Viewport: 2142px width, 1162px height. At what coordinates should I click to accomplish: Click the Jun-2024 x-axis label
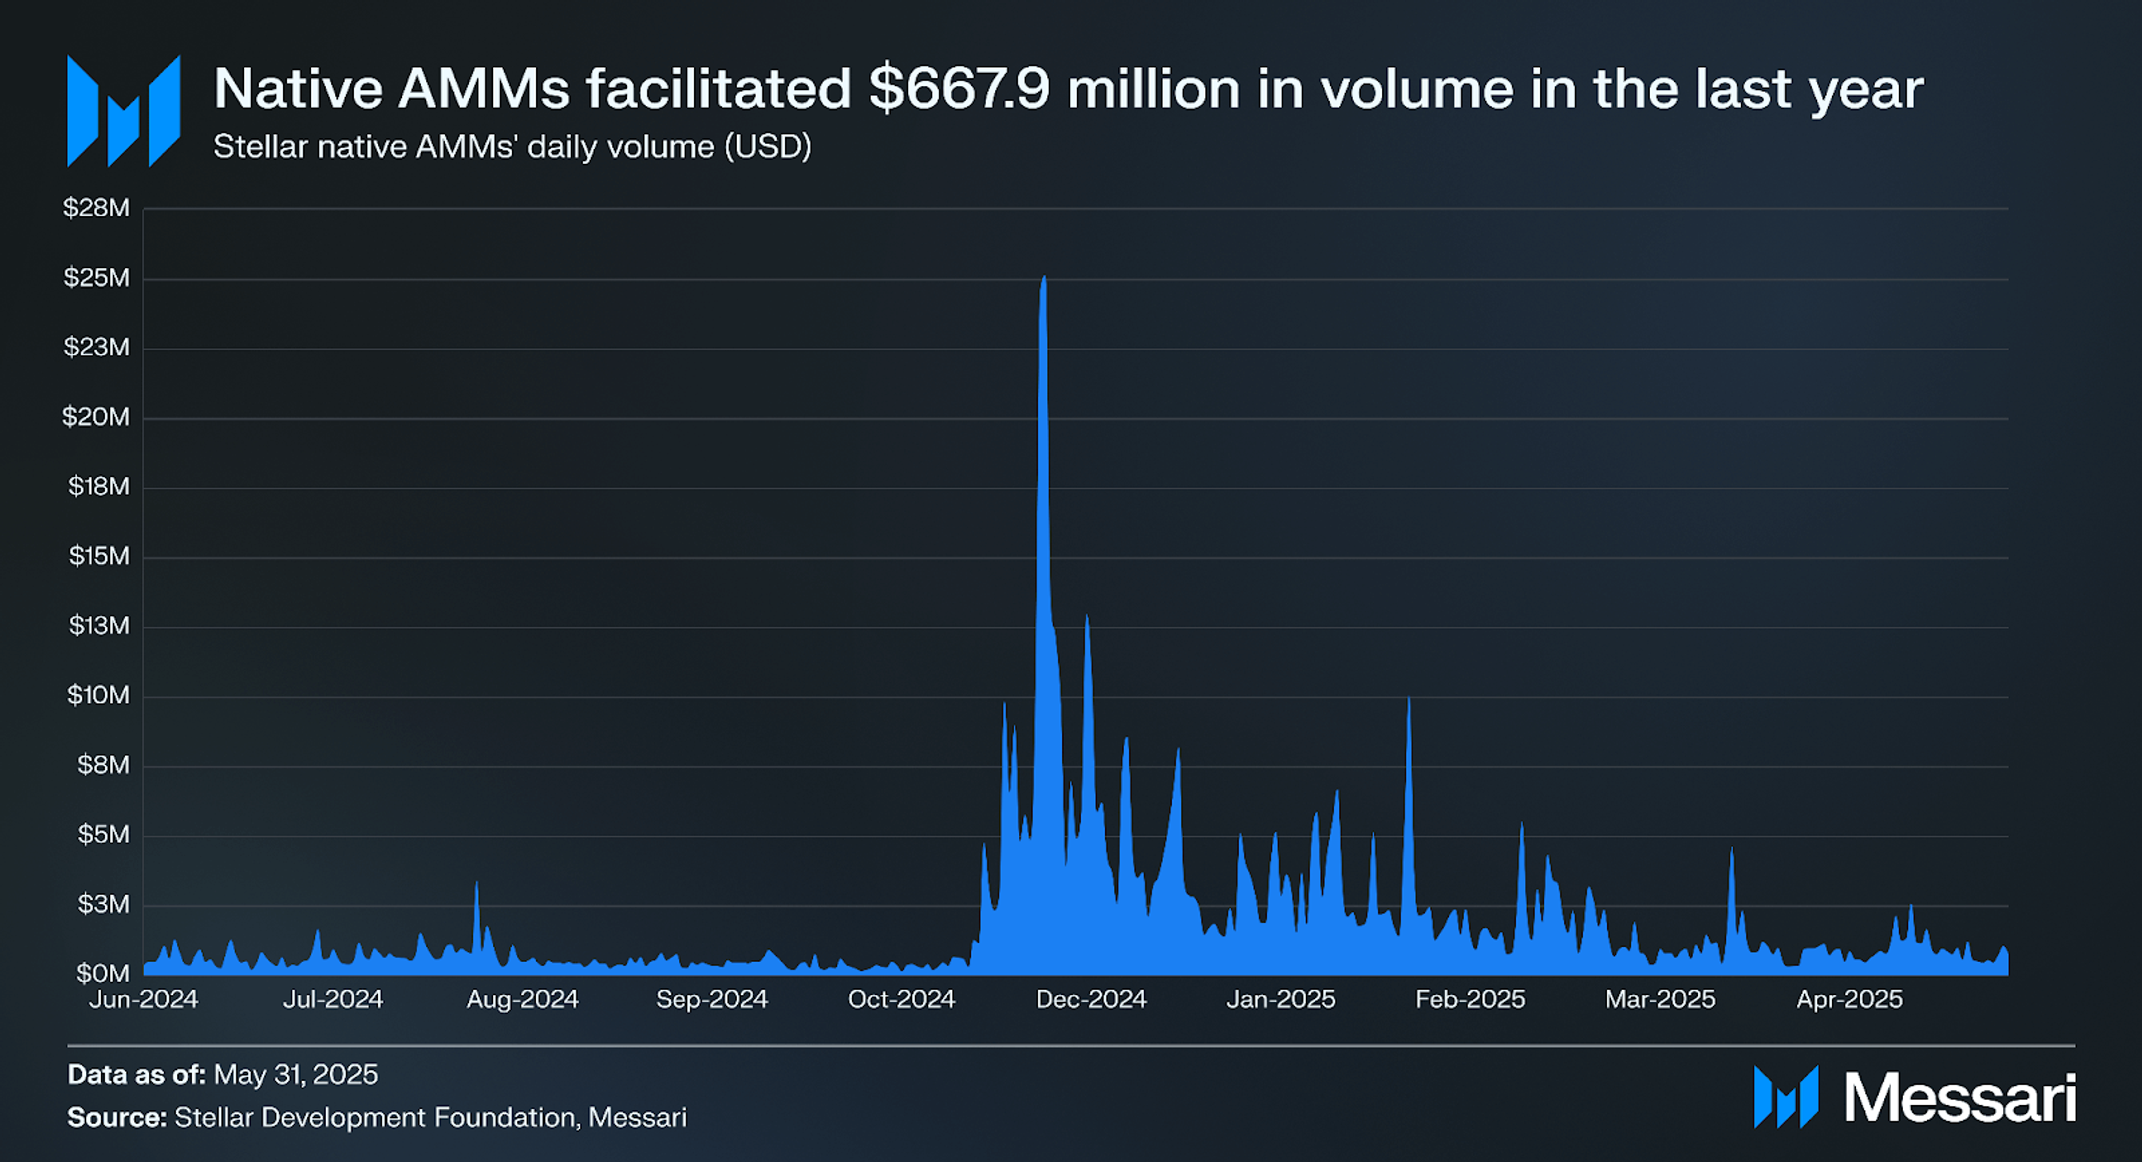click(144, 999)
